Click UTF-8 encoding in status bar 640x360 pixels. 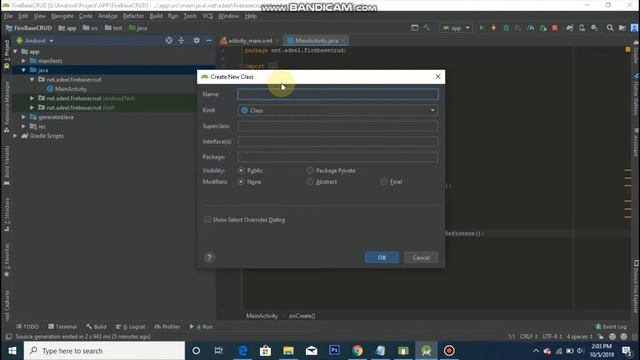tap(552, 337)
